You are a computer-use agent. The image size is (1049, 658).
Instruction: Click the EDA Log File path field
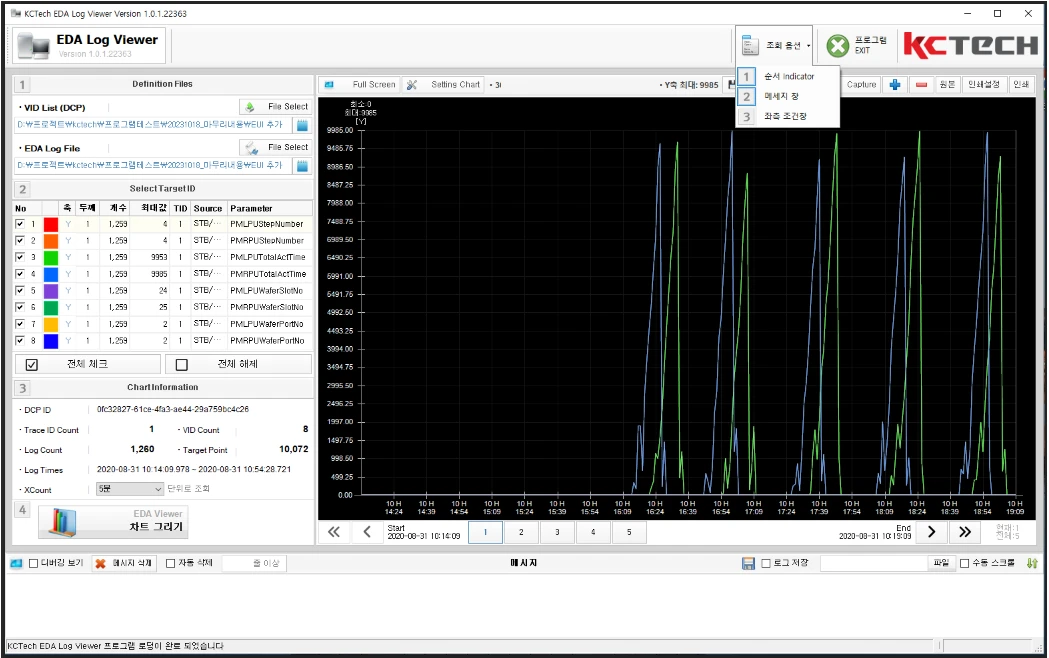153,165
